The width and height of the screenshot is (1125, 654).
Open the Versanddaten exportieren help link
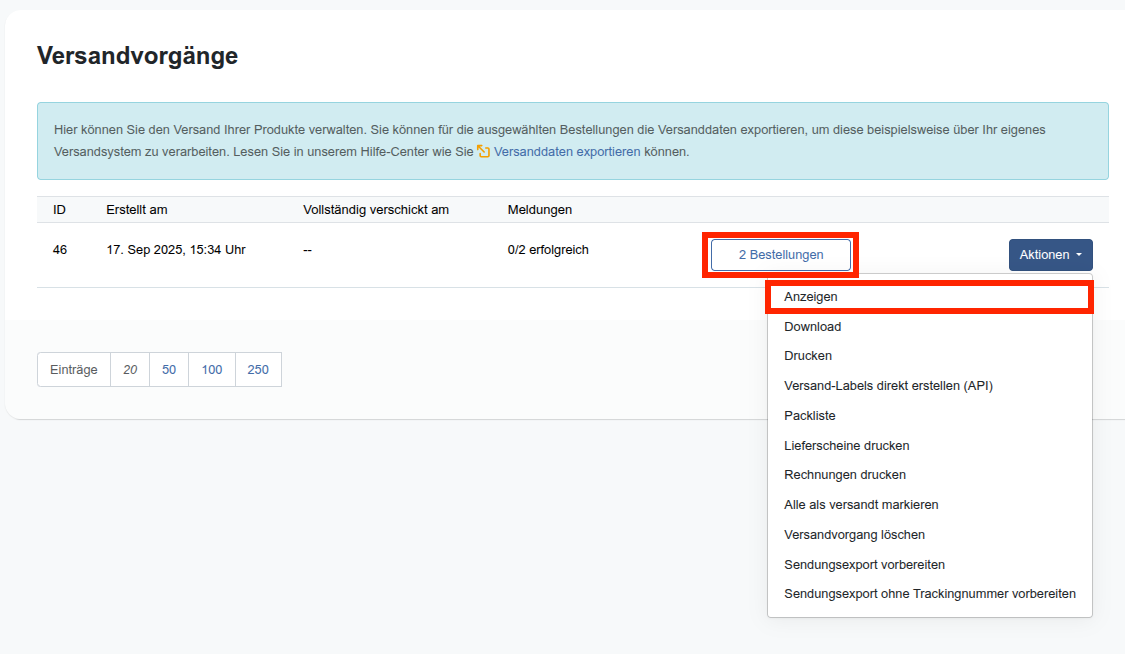point(567,151)
